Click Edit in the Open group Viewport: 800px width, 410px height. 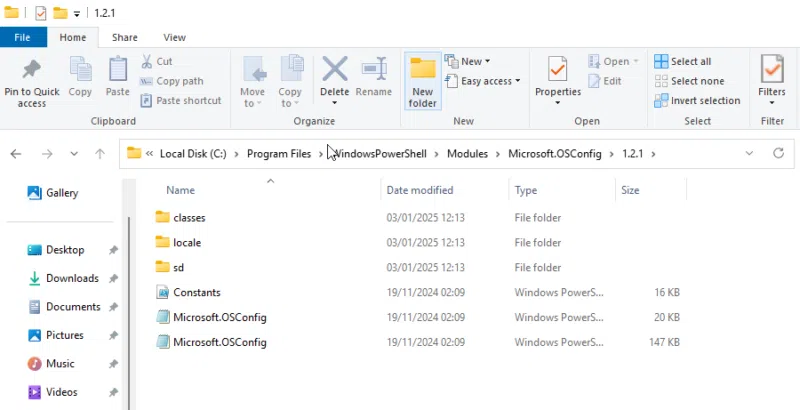(605, 81)
